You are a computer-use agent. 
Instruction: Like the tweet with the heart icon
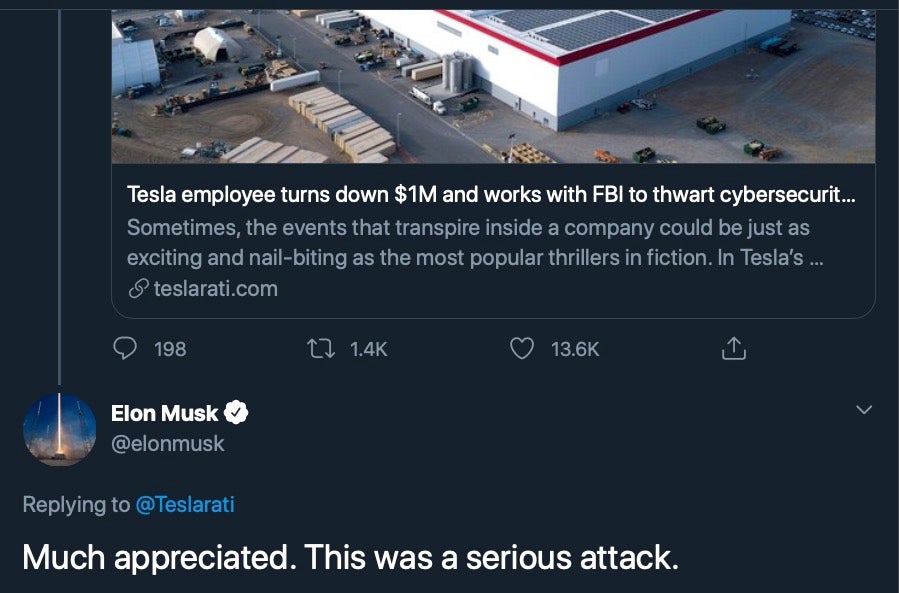pos(522,348)
